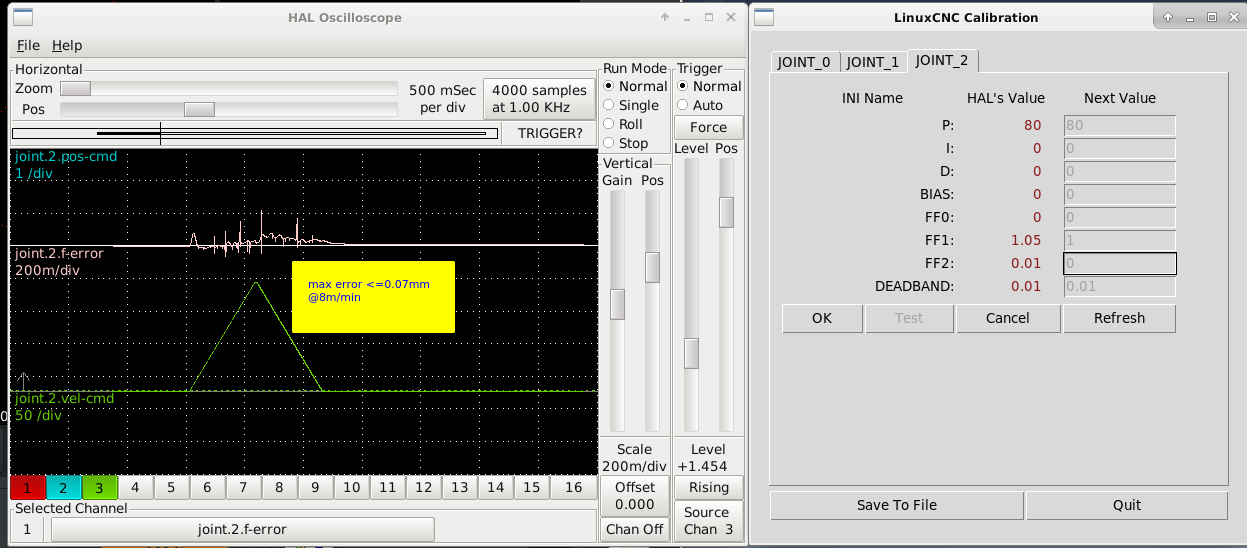This screenshot has width=1247, height=548.
Task: Select oscilloscope channel 14
Action: pyautogui.click(x=495, y=487)
